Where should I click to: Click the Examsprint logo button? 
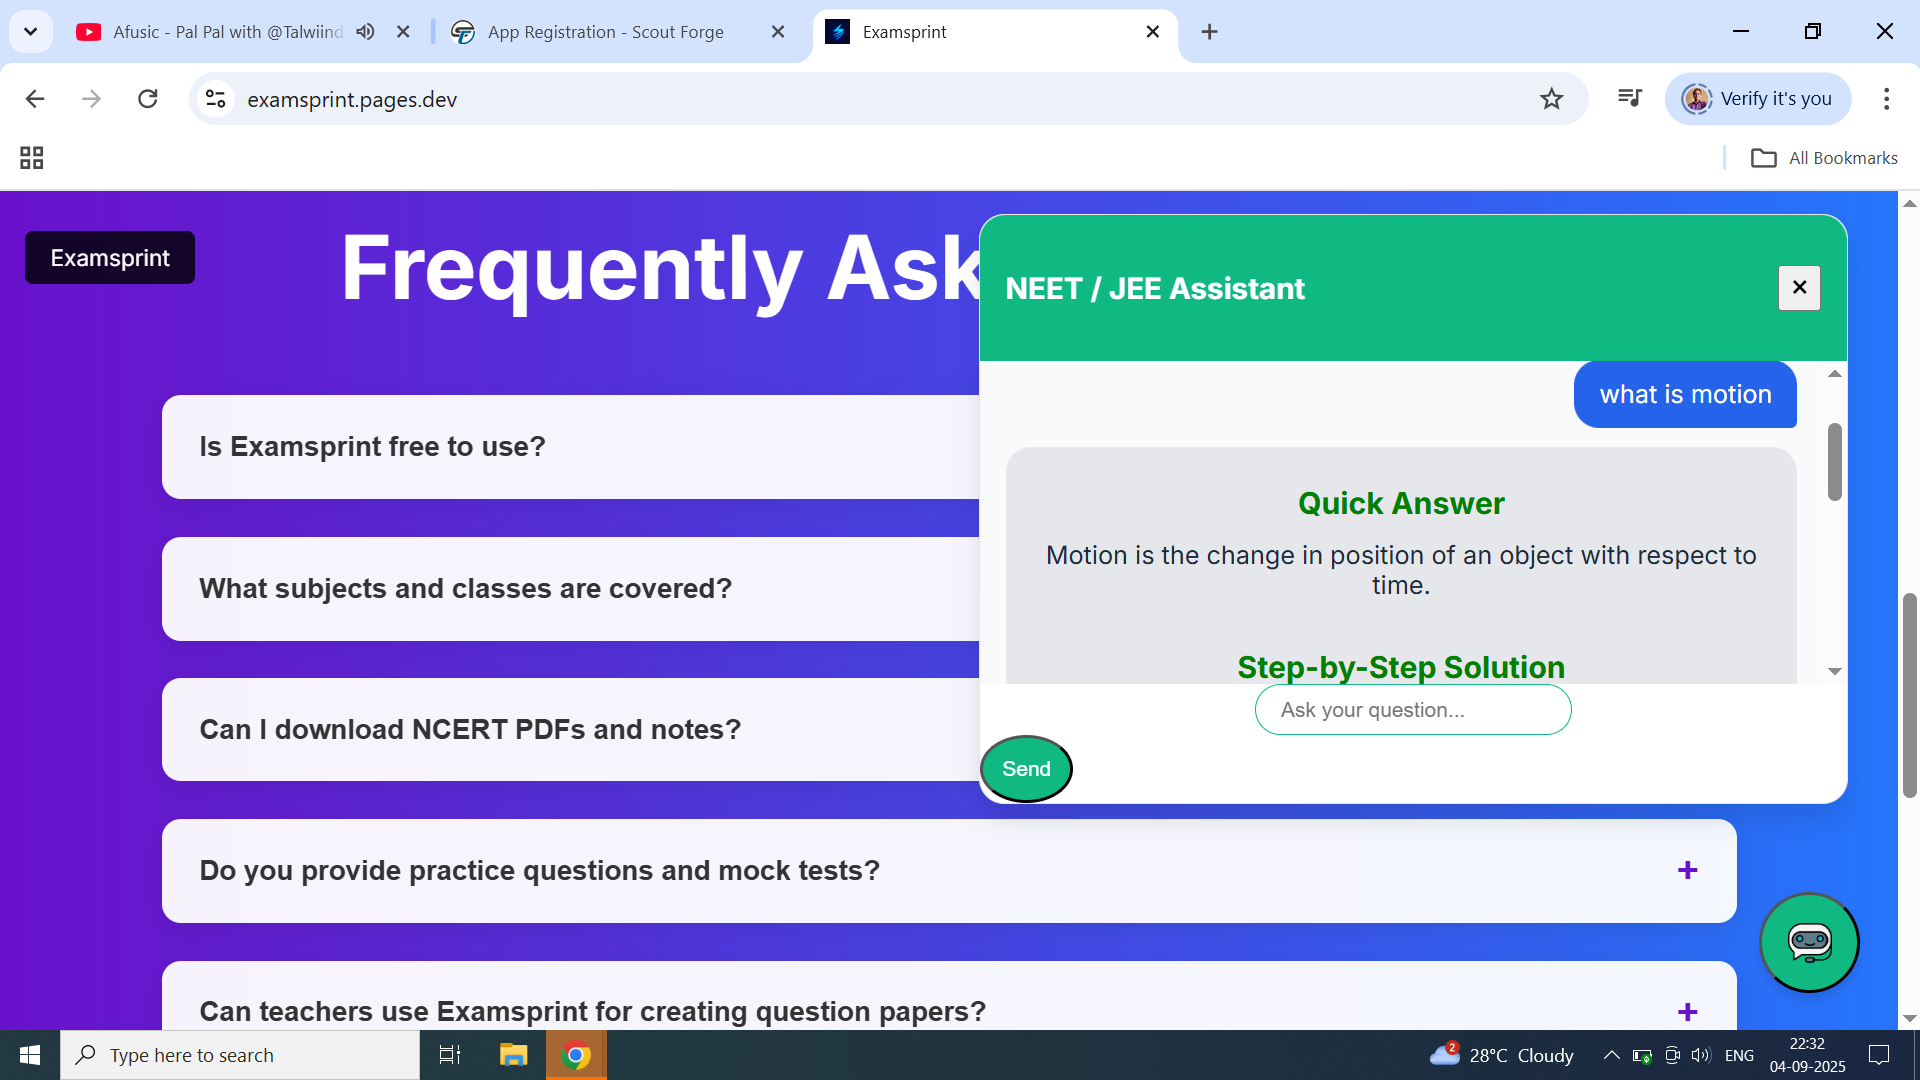[110, 258]
